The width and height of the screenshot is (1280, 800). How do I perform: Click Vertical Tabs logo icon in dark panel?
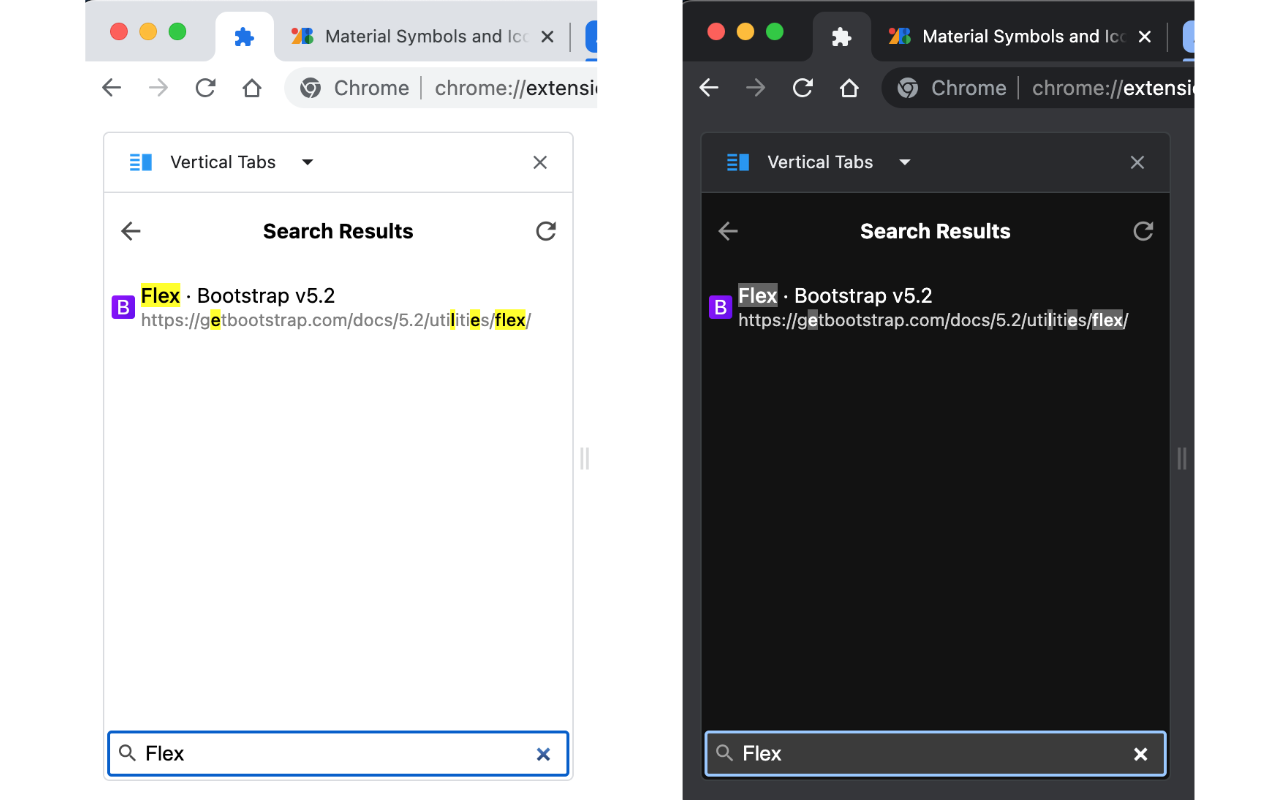coord(738,162)
